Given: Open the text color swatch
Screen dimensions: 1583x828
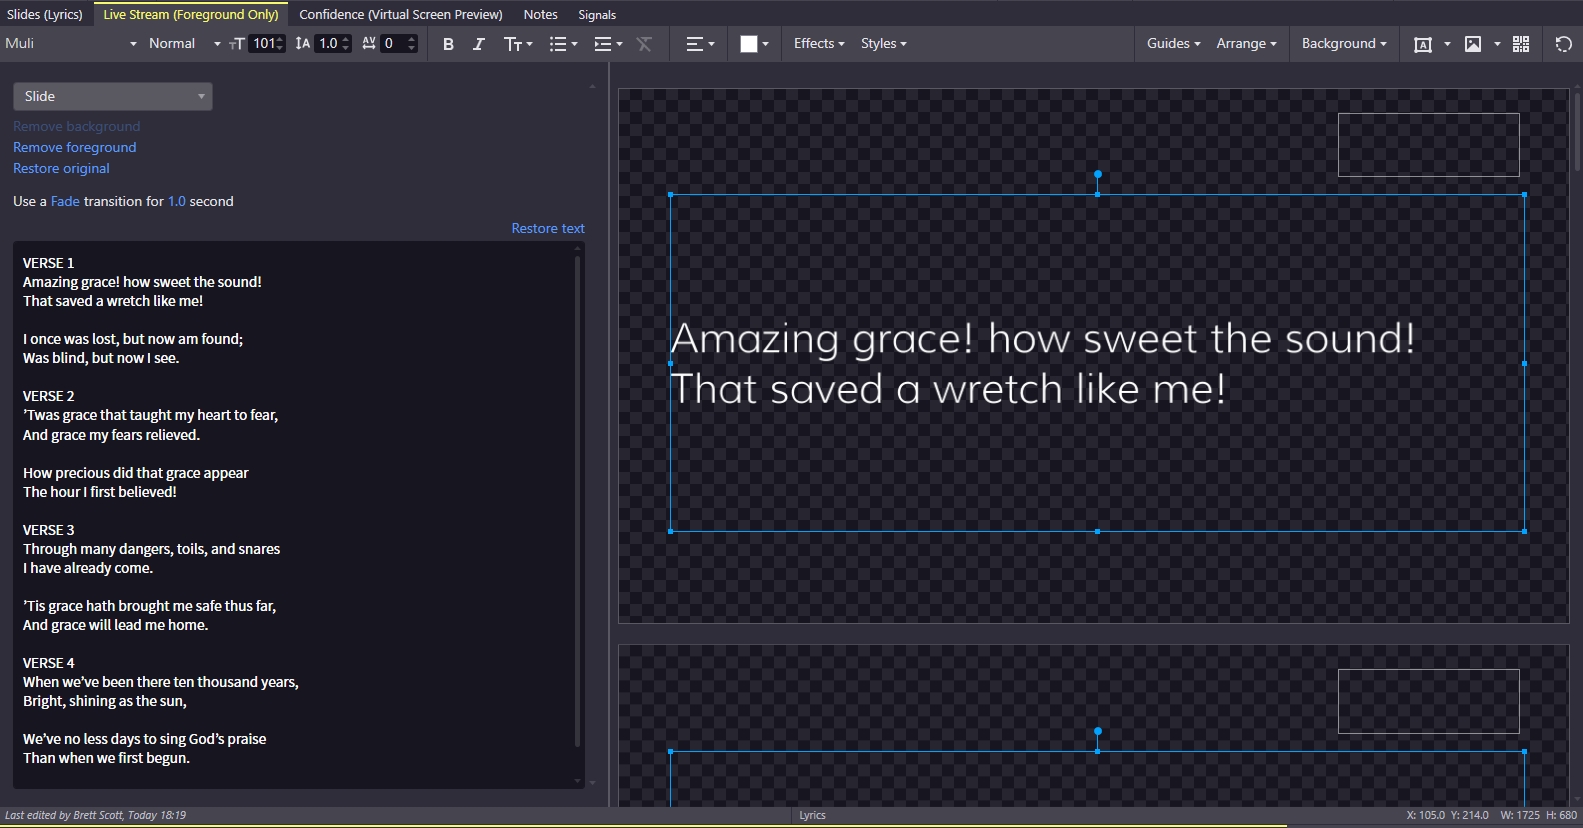Looking at the screenshot, I should tap(754, 44).
